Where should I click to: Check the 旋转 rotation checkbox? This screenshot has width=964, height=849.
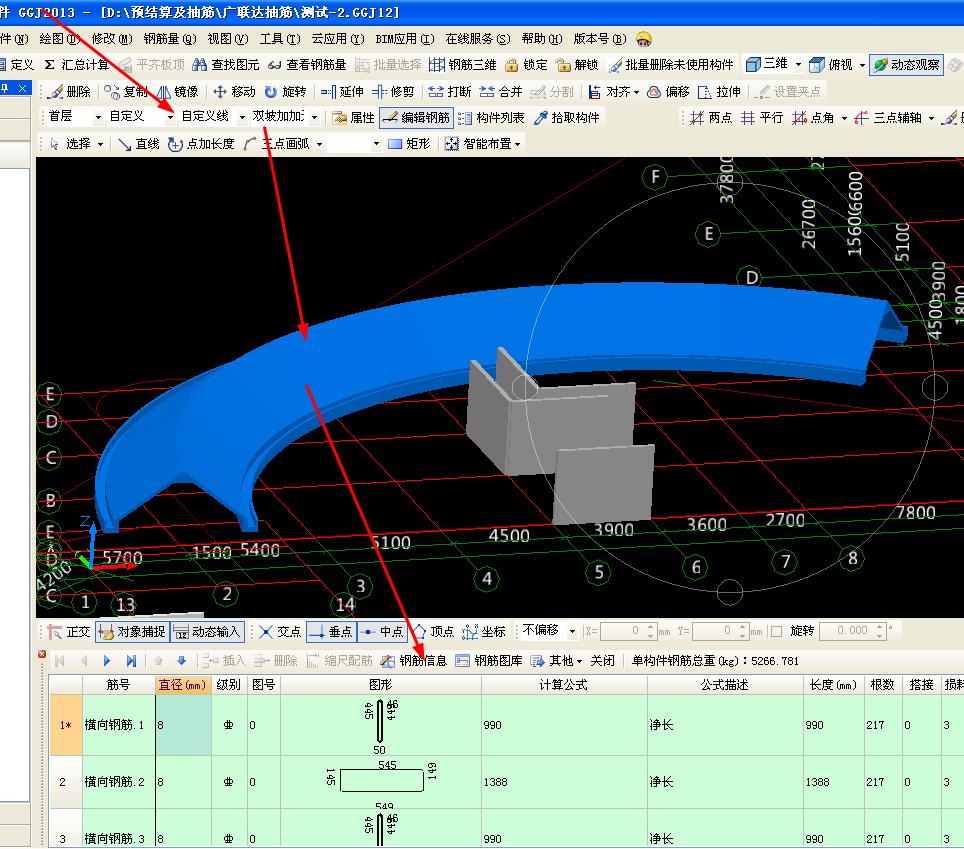pos(776,631)
